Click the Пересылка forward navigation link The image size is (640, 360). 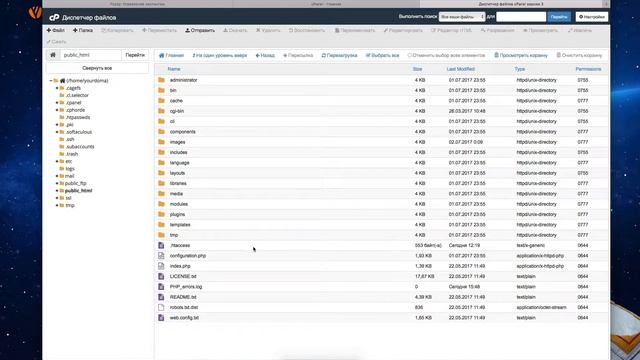298,55
